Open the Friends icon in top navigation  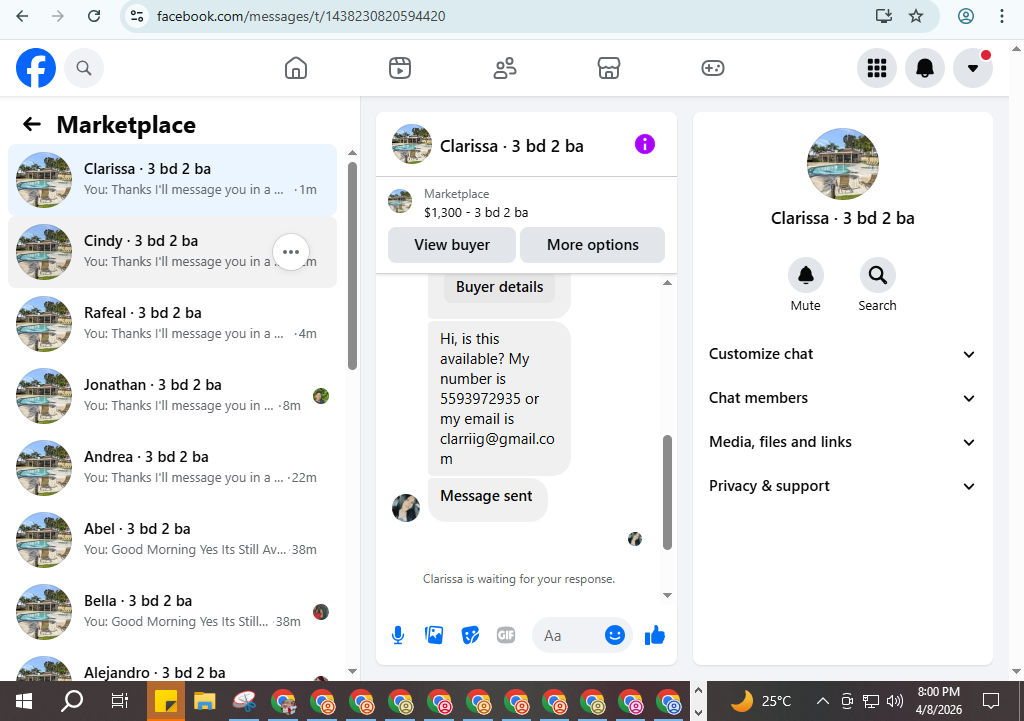(x=504, y=68)
